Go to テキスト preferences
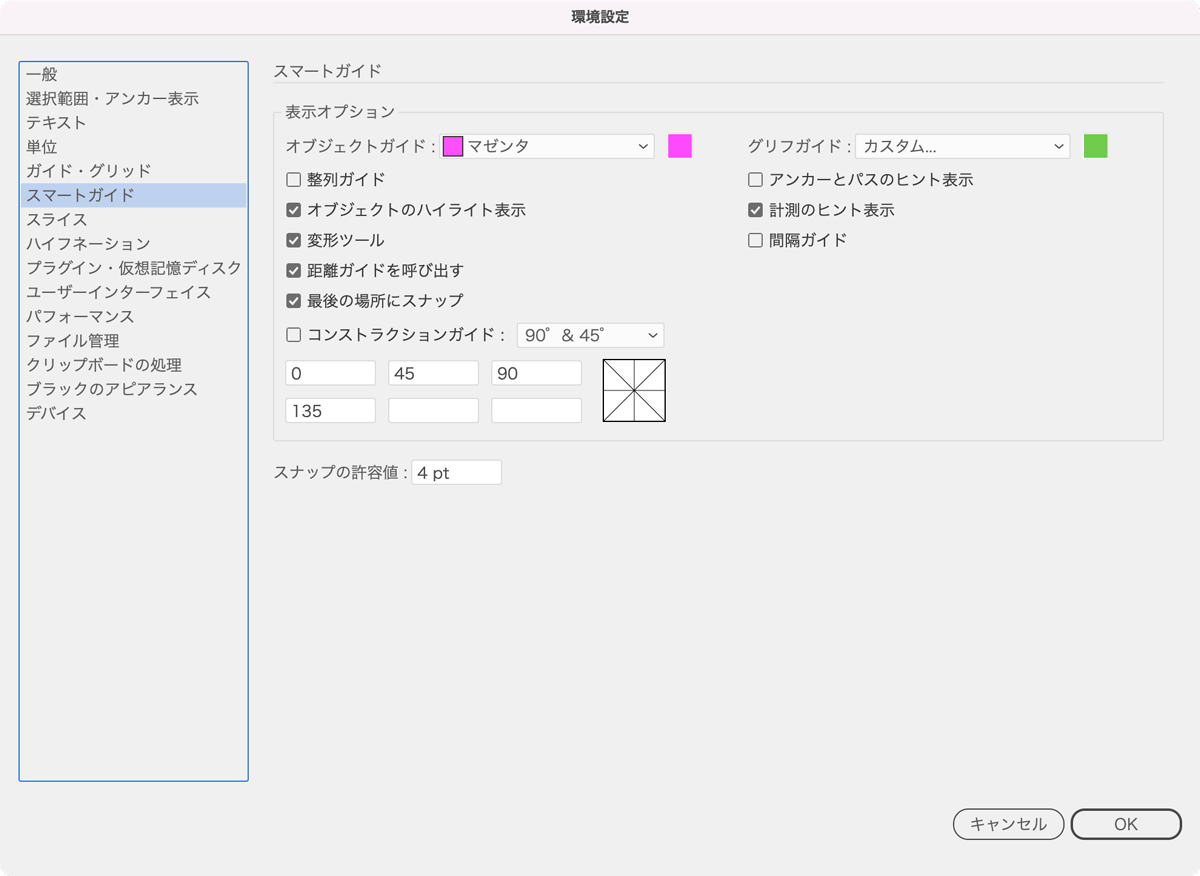 [x=133, y=122]
